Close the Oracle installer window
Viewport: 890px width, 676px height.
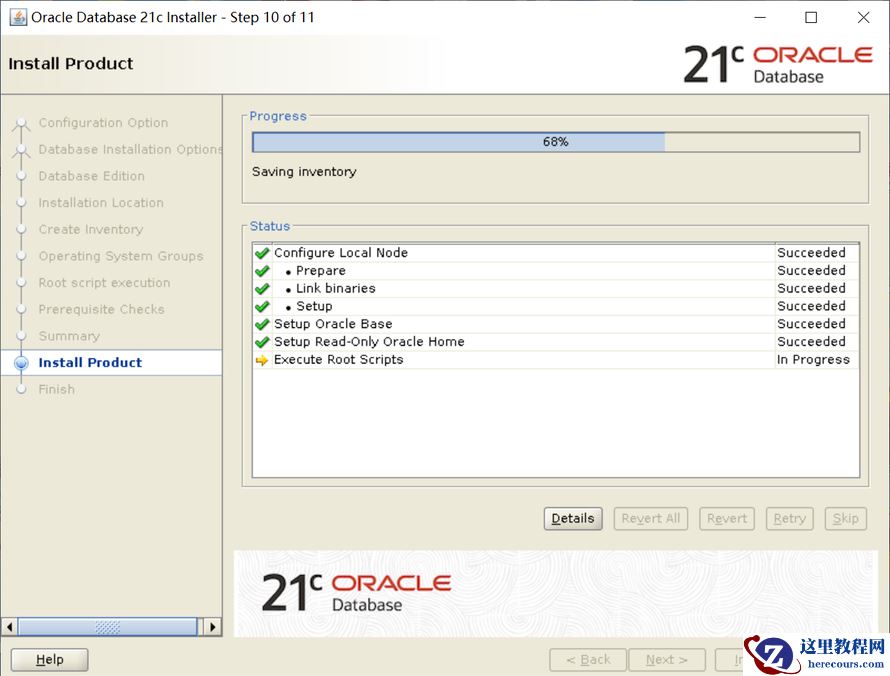pyautogui.click(x=863, y=18)
